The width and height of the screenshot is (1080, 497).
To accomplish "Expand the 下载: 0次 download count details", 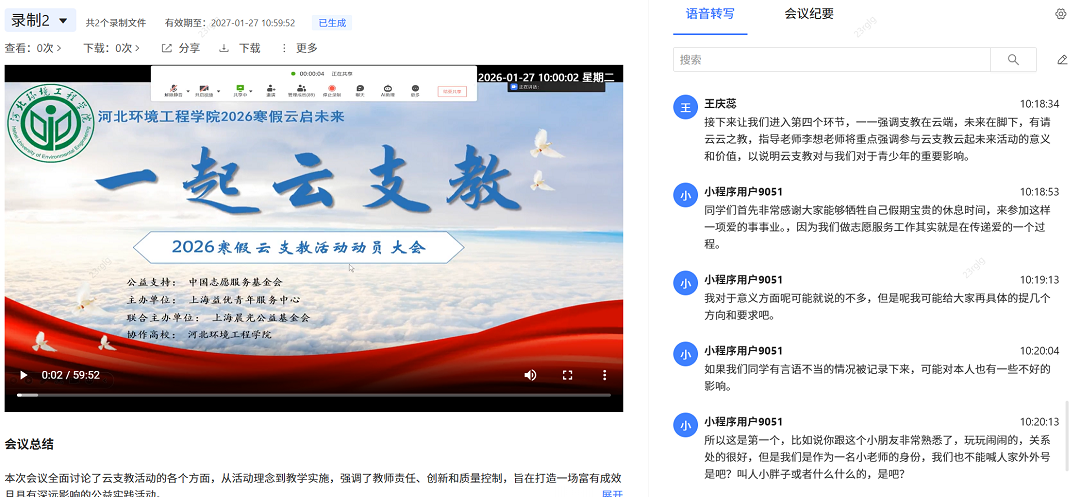I will coord(112,48).
